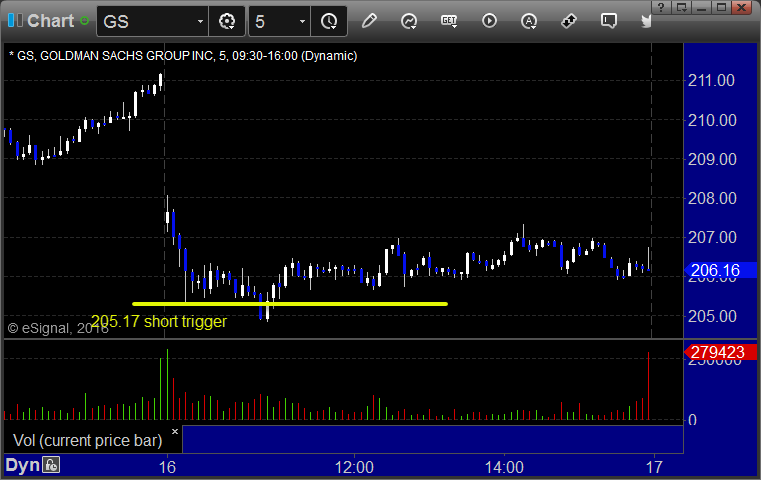The height and width of the screenshot is (480, 761).
Task: Click the Dyn lock icon
Action: click(51, 465)
